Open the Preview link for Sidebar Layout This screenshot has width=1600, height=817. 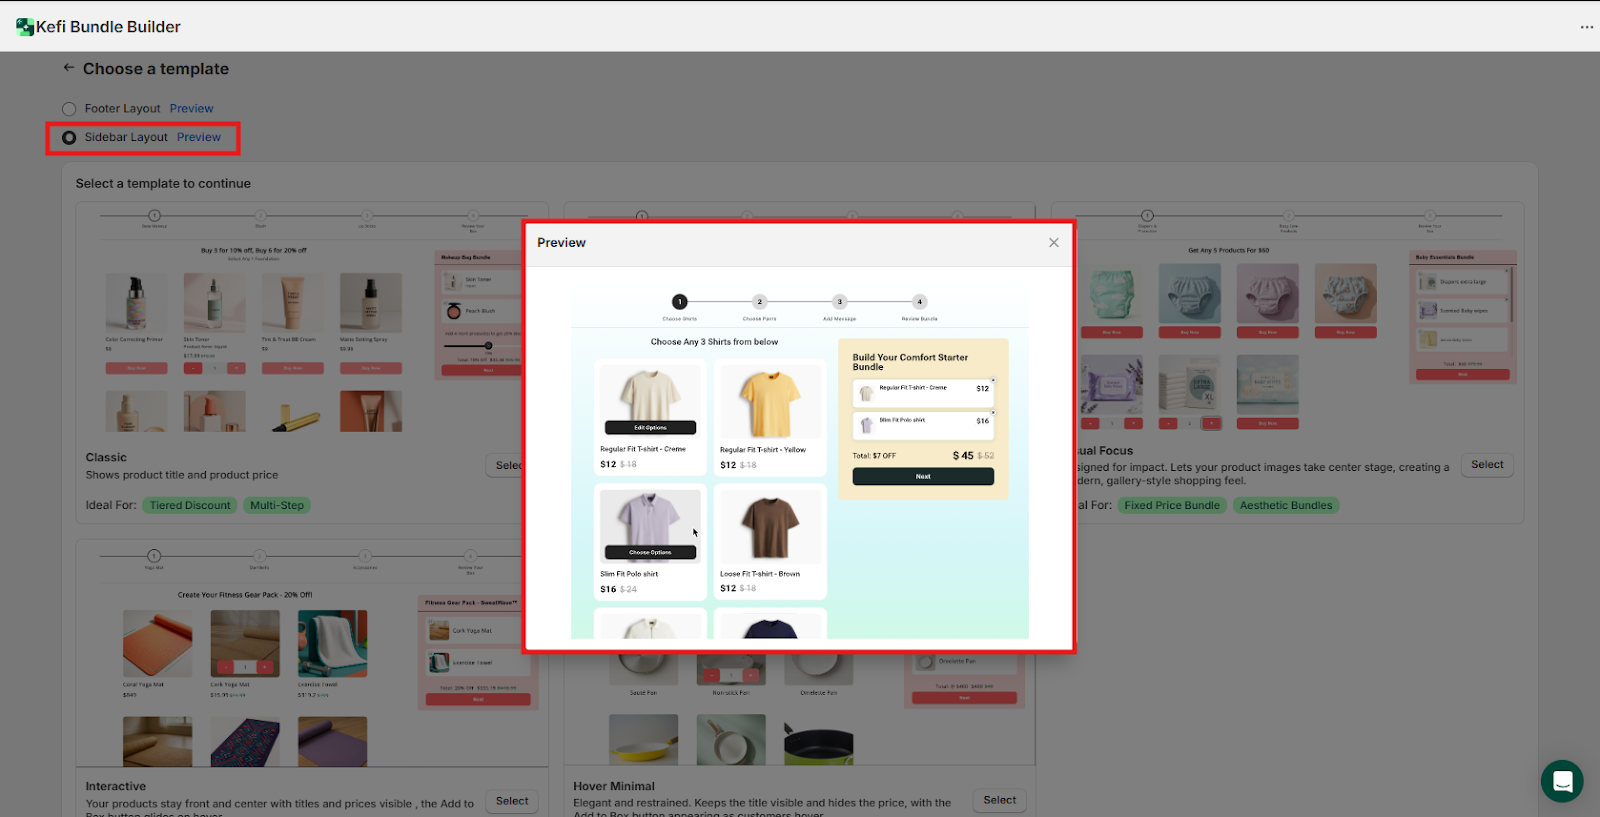(x=199, y=138)
